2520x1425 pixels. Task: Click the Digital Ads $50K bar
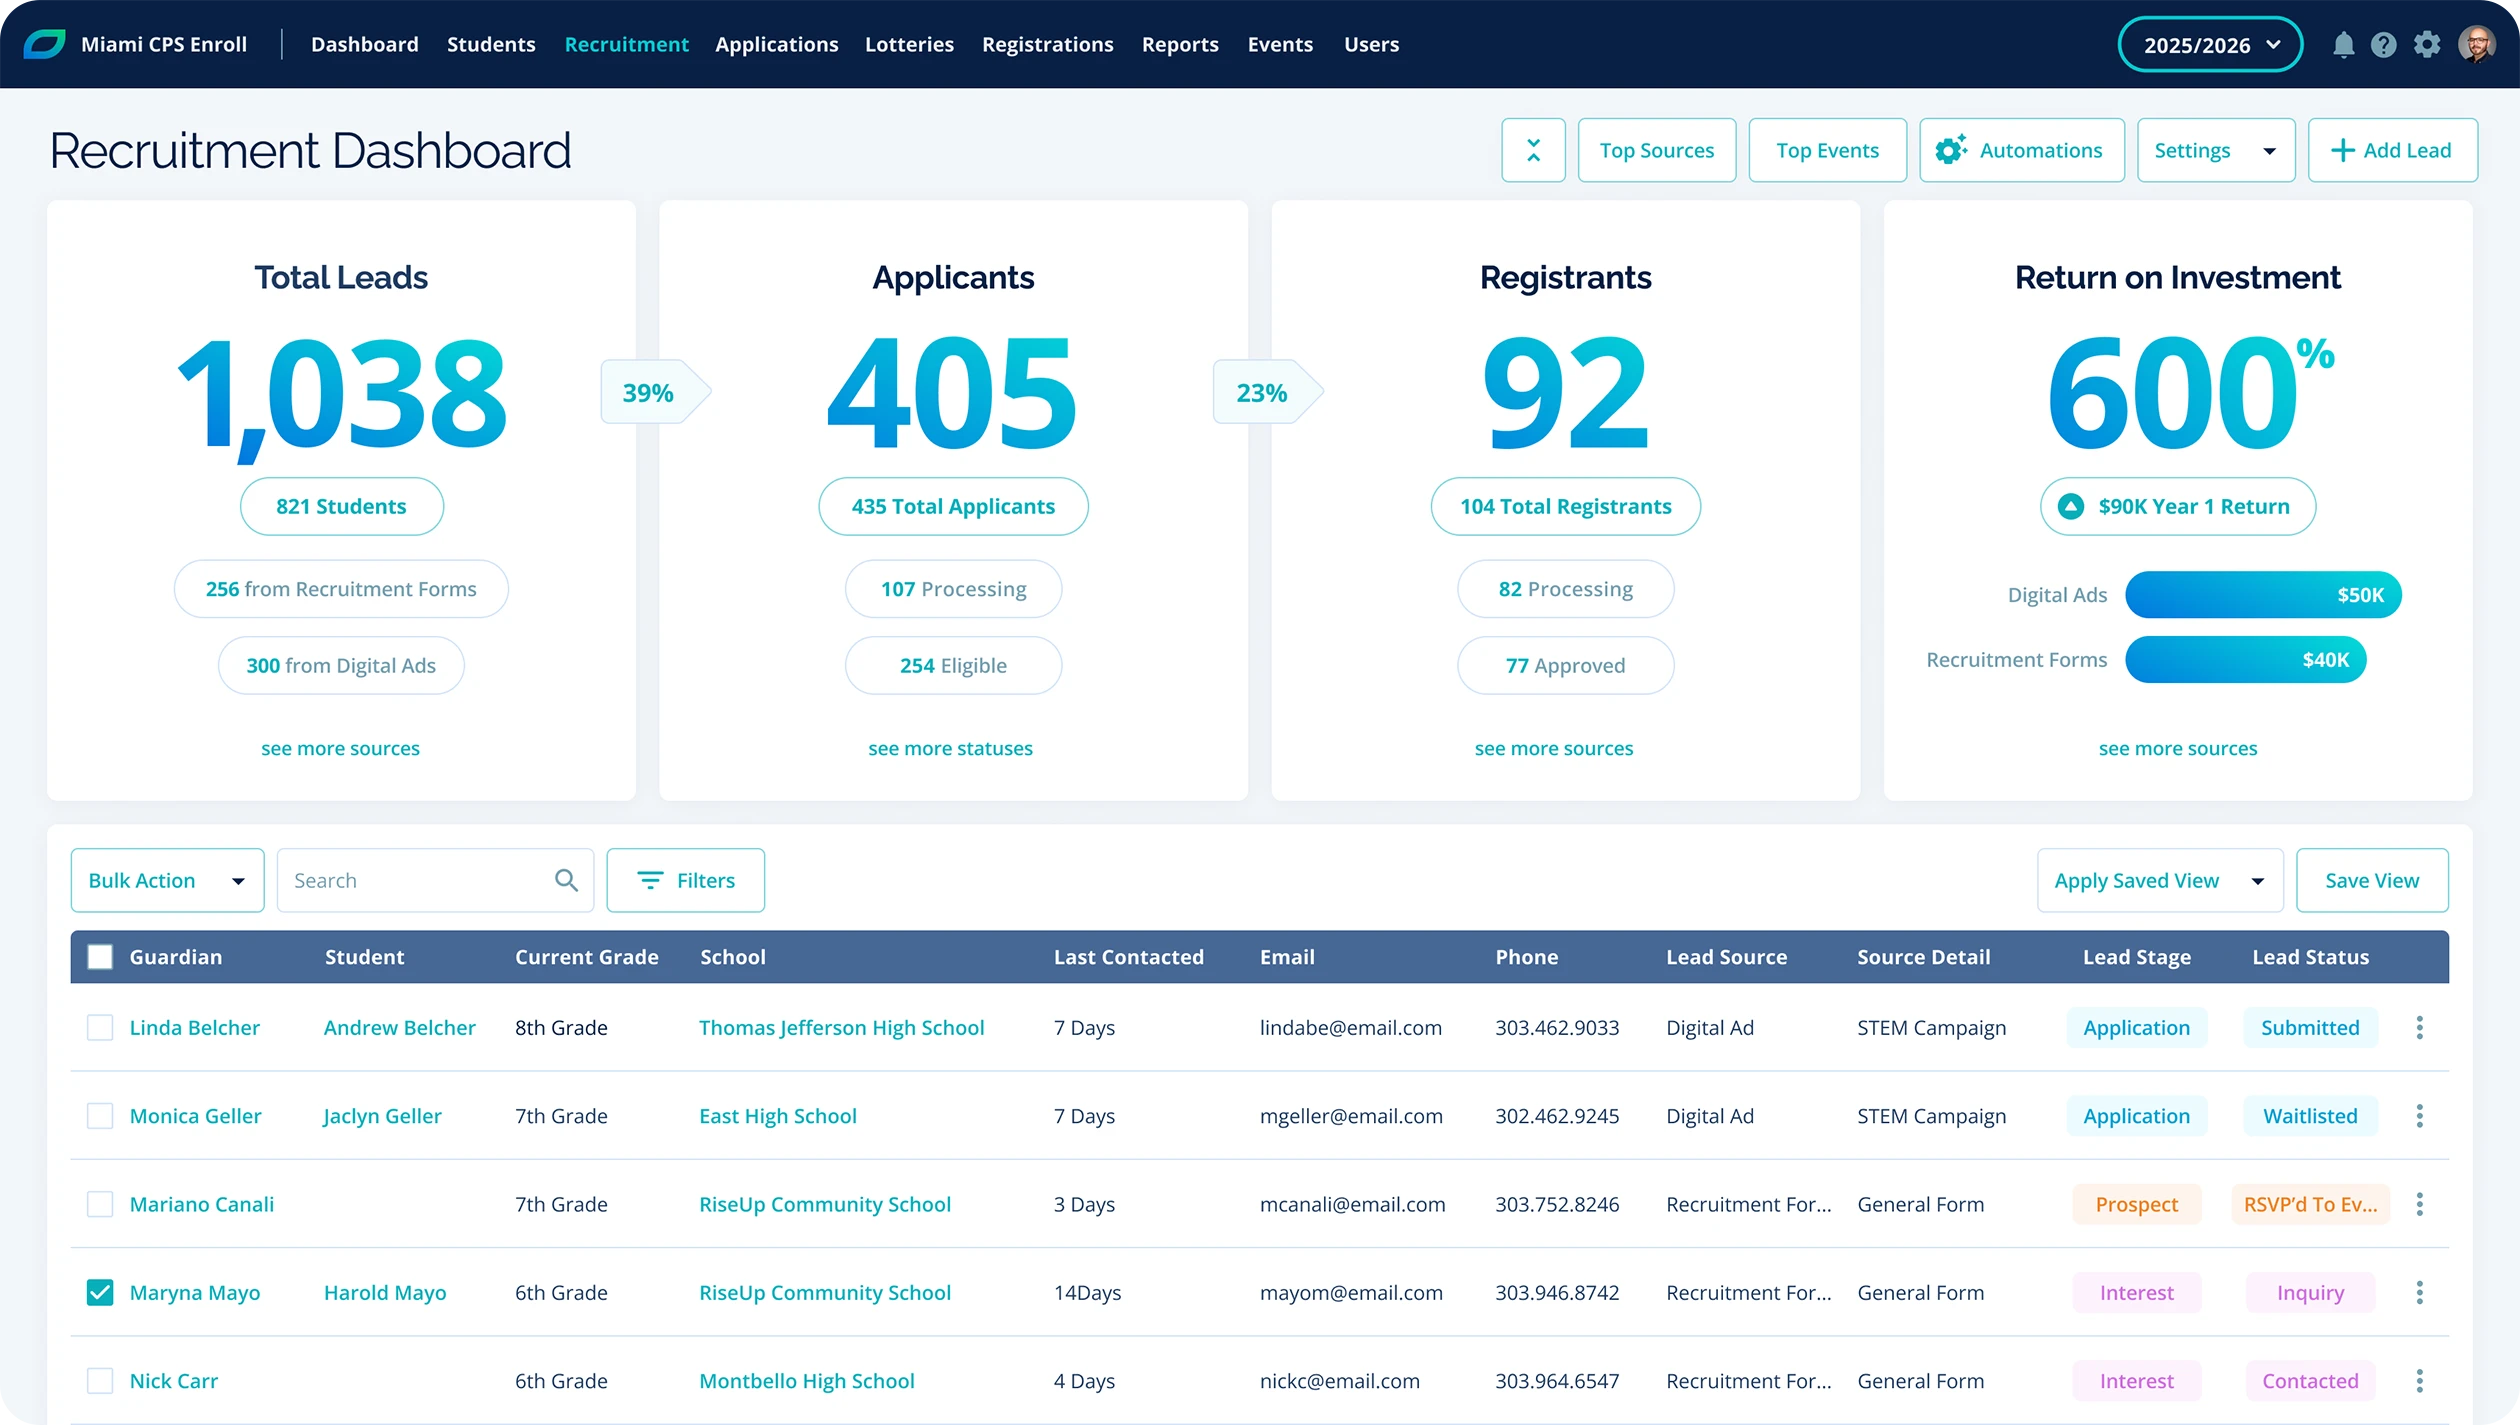(2262, 595)
